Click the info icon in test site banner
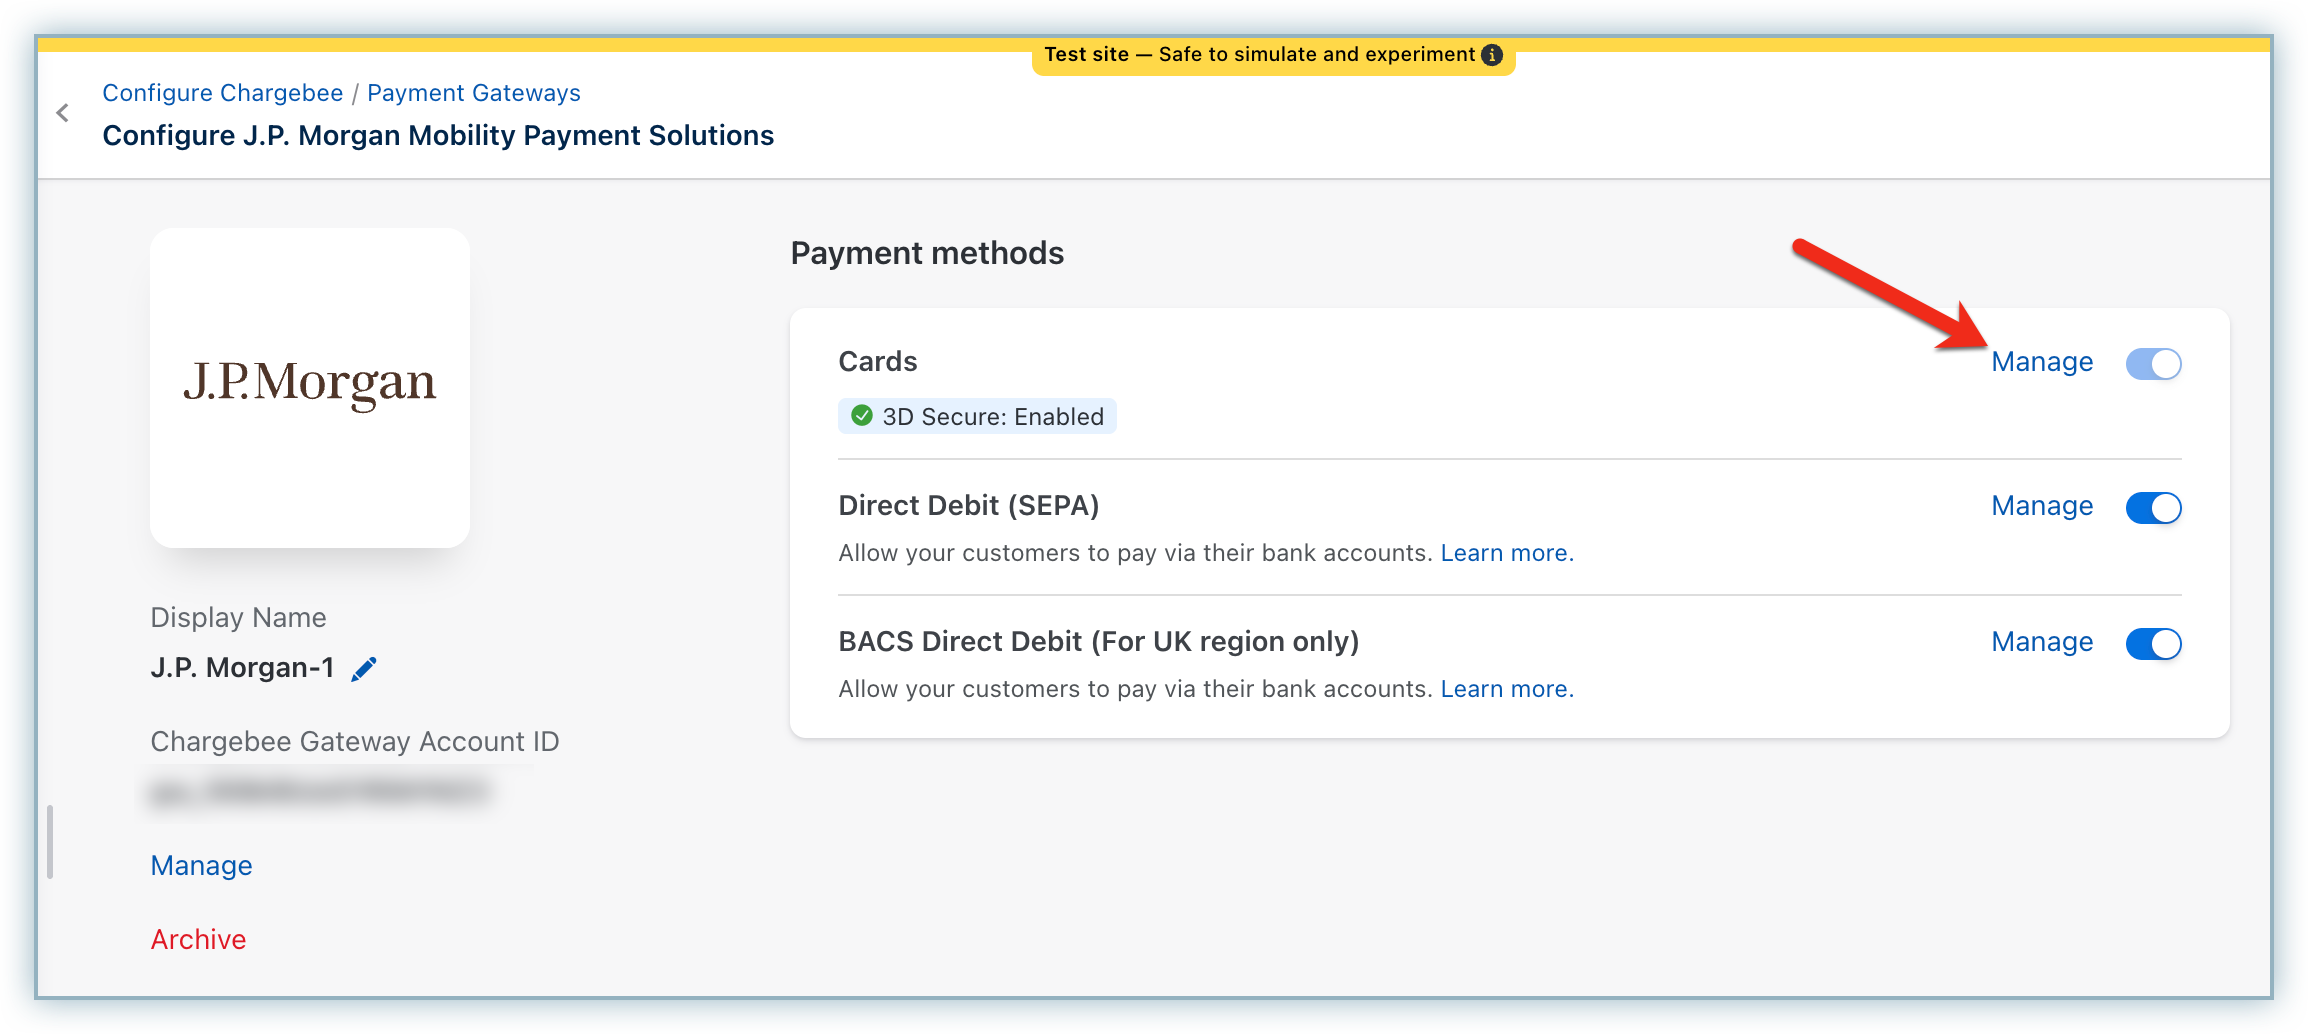2308x1034 pixels. [x=1492, y=55]
